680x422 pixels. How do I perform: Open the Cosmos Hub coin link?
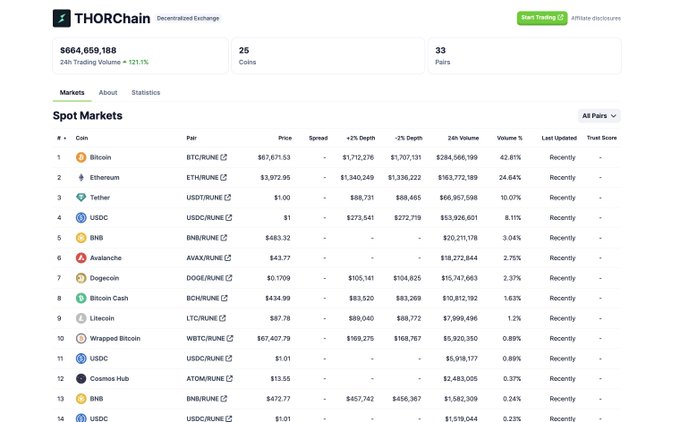(x=109, y=379)
